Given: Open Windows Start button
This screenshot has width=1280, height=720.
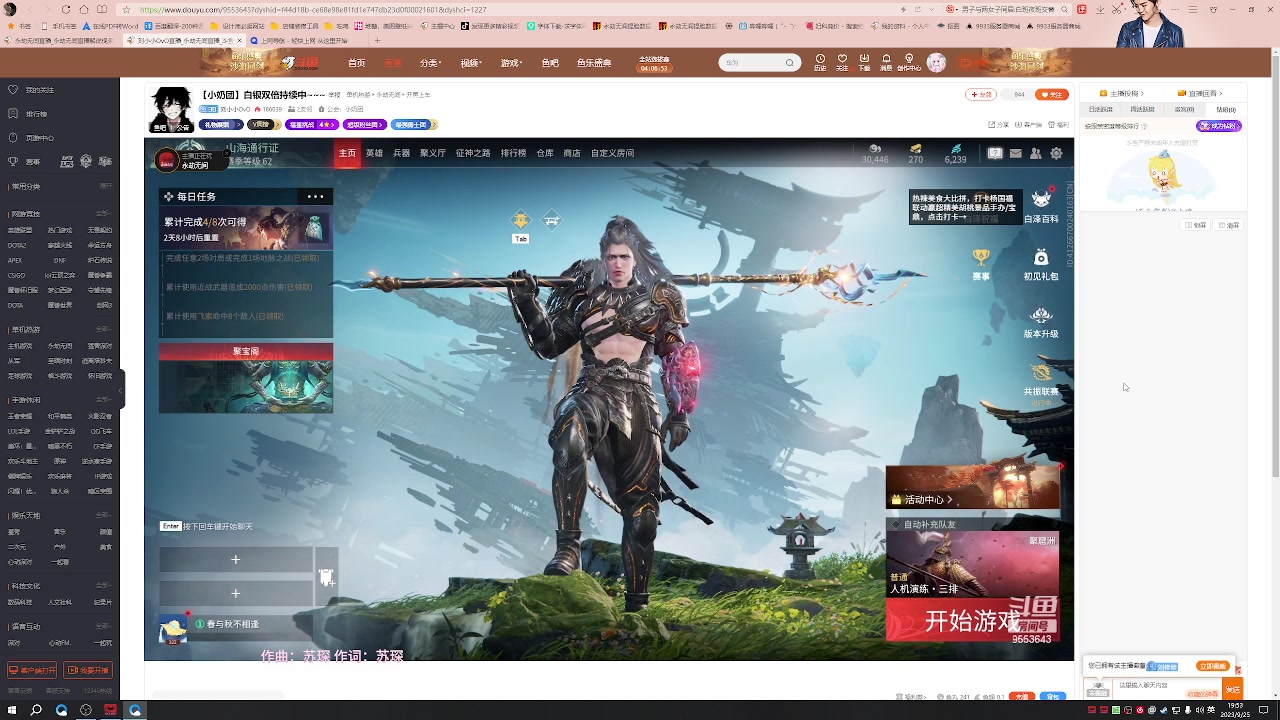Looking at the screenshot, I should coord(12,710).
